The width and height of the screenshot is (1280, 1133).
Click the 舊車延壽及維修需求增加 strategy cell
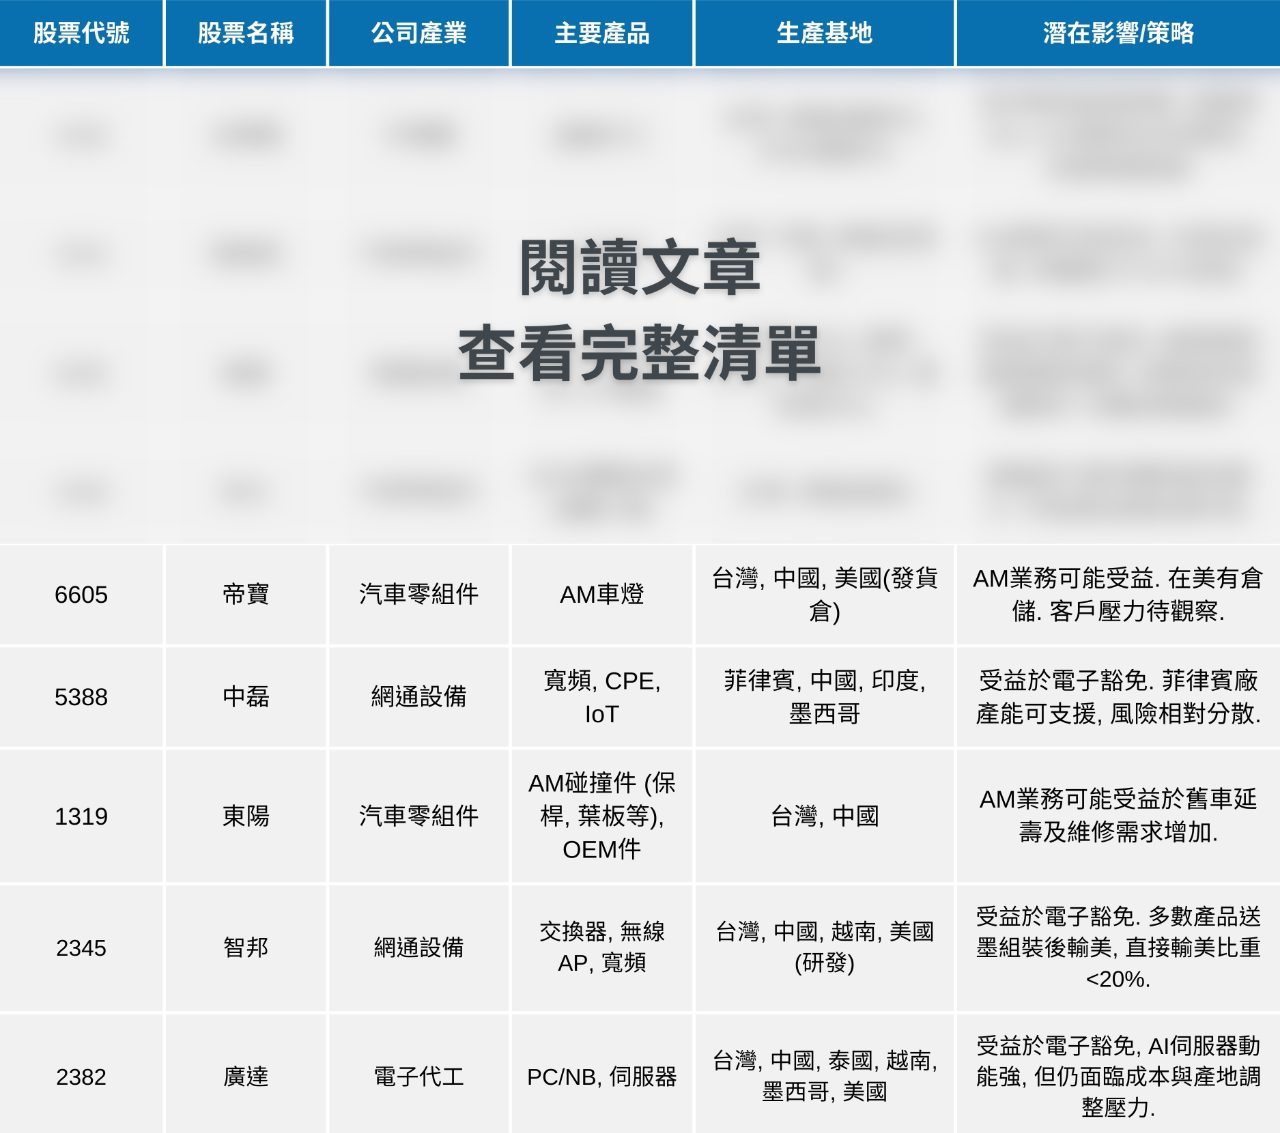pos(1118,816)
